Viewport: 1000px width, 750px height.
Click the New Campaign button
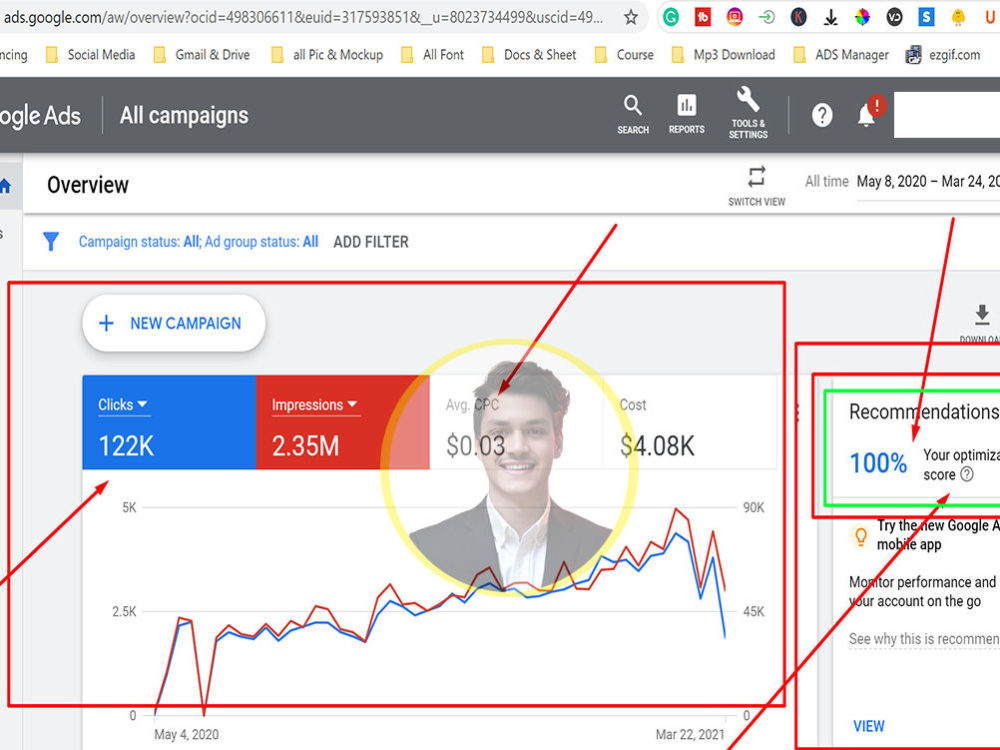coord(173,323)
